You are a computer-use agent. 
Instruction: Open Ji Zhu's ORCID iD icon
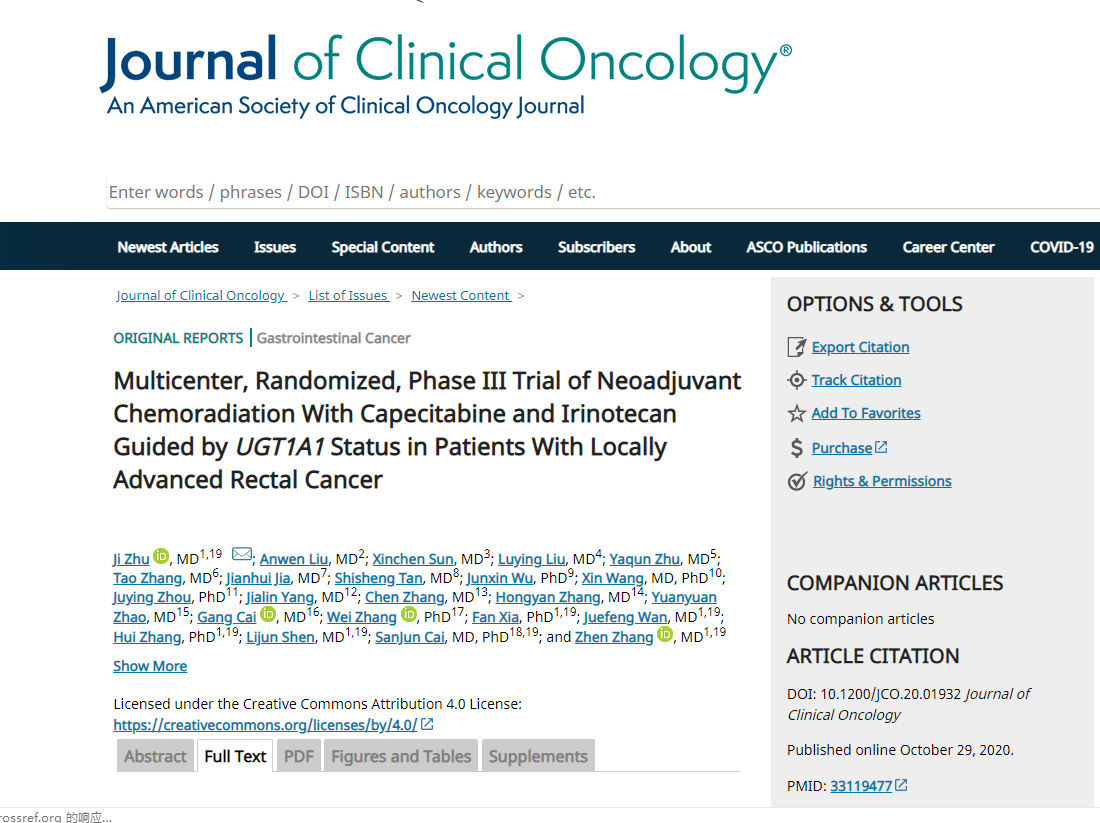point(161,557)
